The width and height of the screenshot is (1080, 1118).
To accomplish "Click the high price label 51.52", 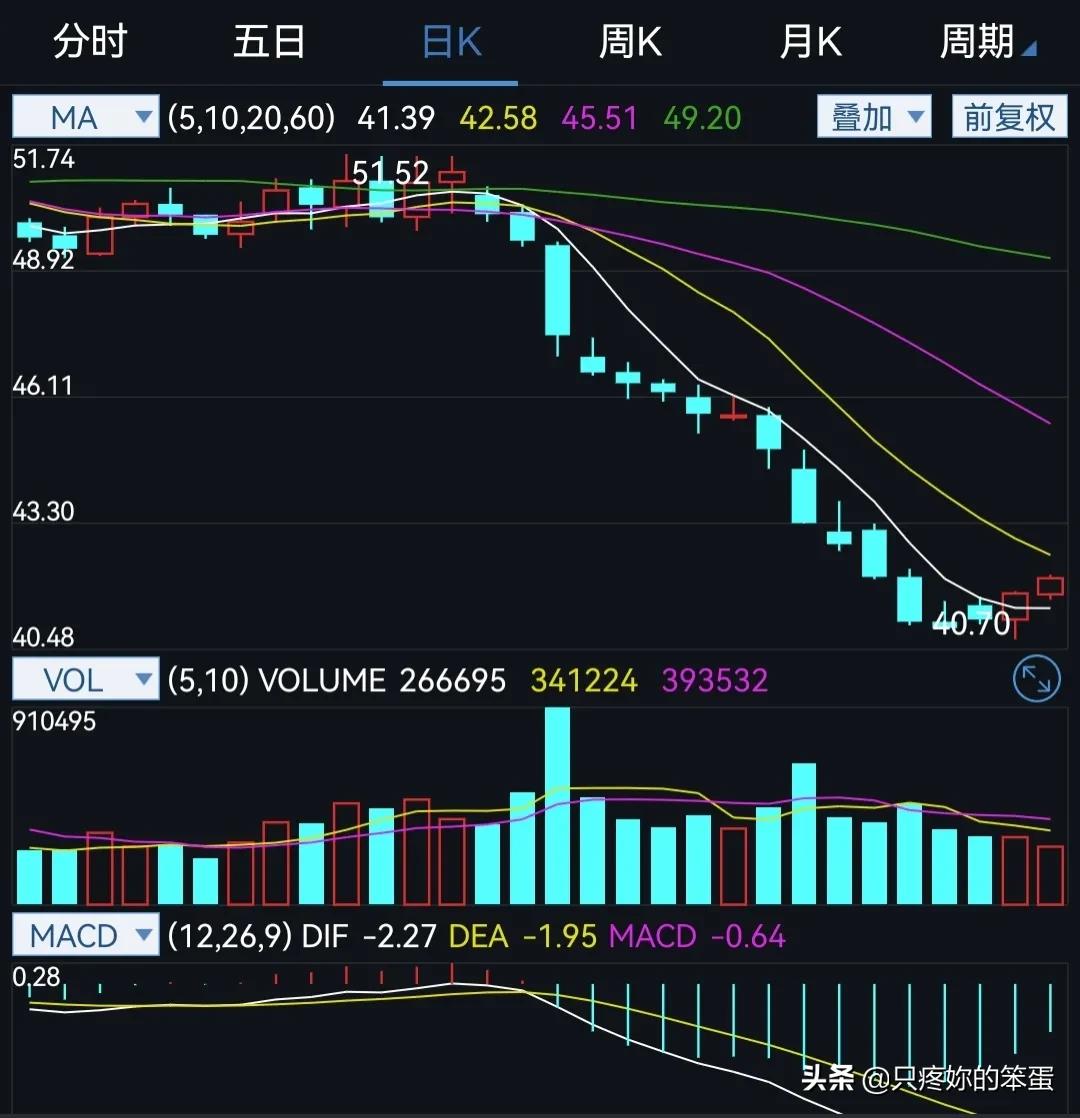I will [x=390, y=173].
